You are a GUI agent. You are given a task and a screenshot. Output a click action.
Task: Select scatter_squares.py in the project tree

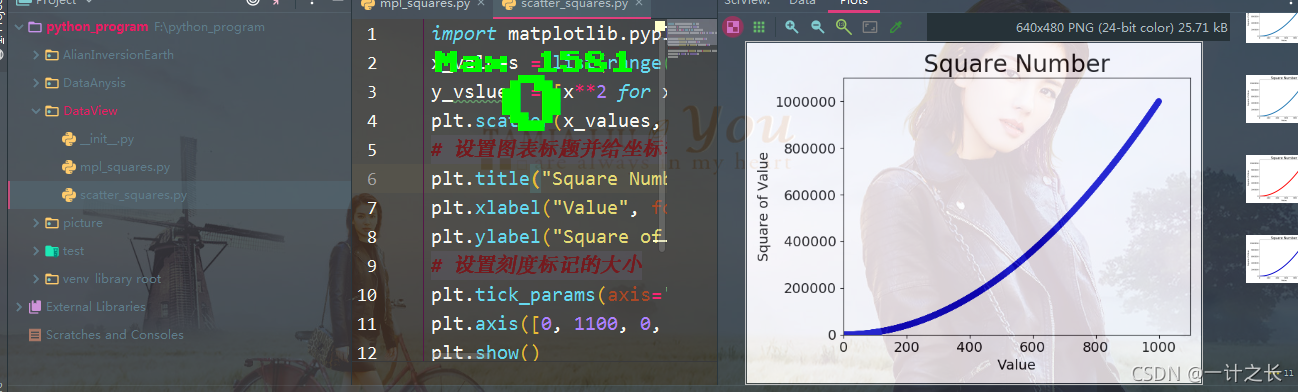133,195
